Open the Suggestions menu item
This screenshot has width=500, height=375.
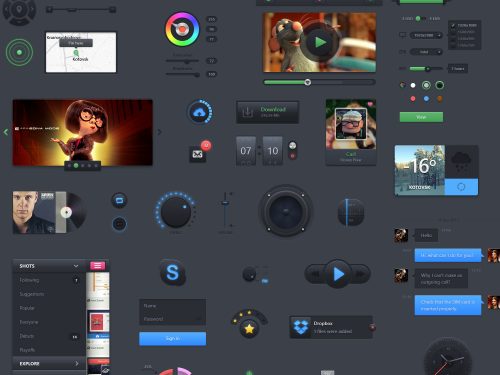49,294
